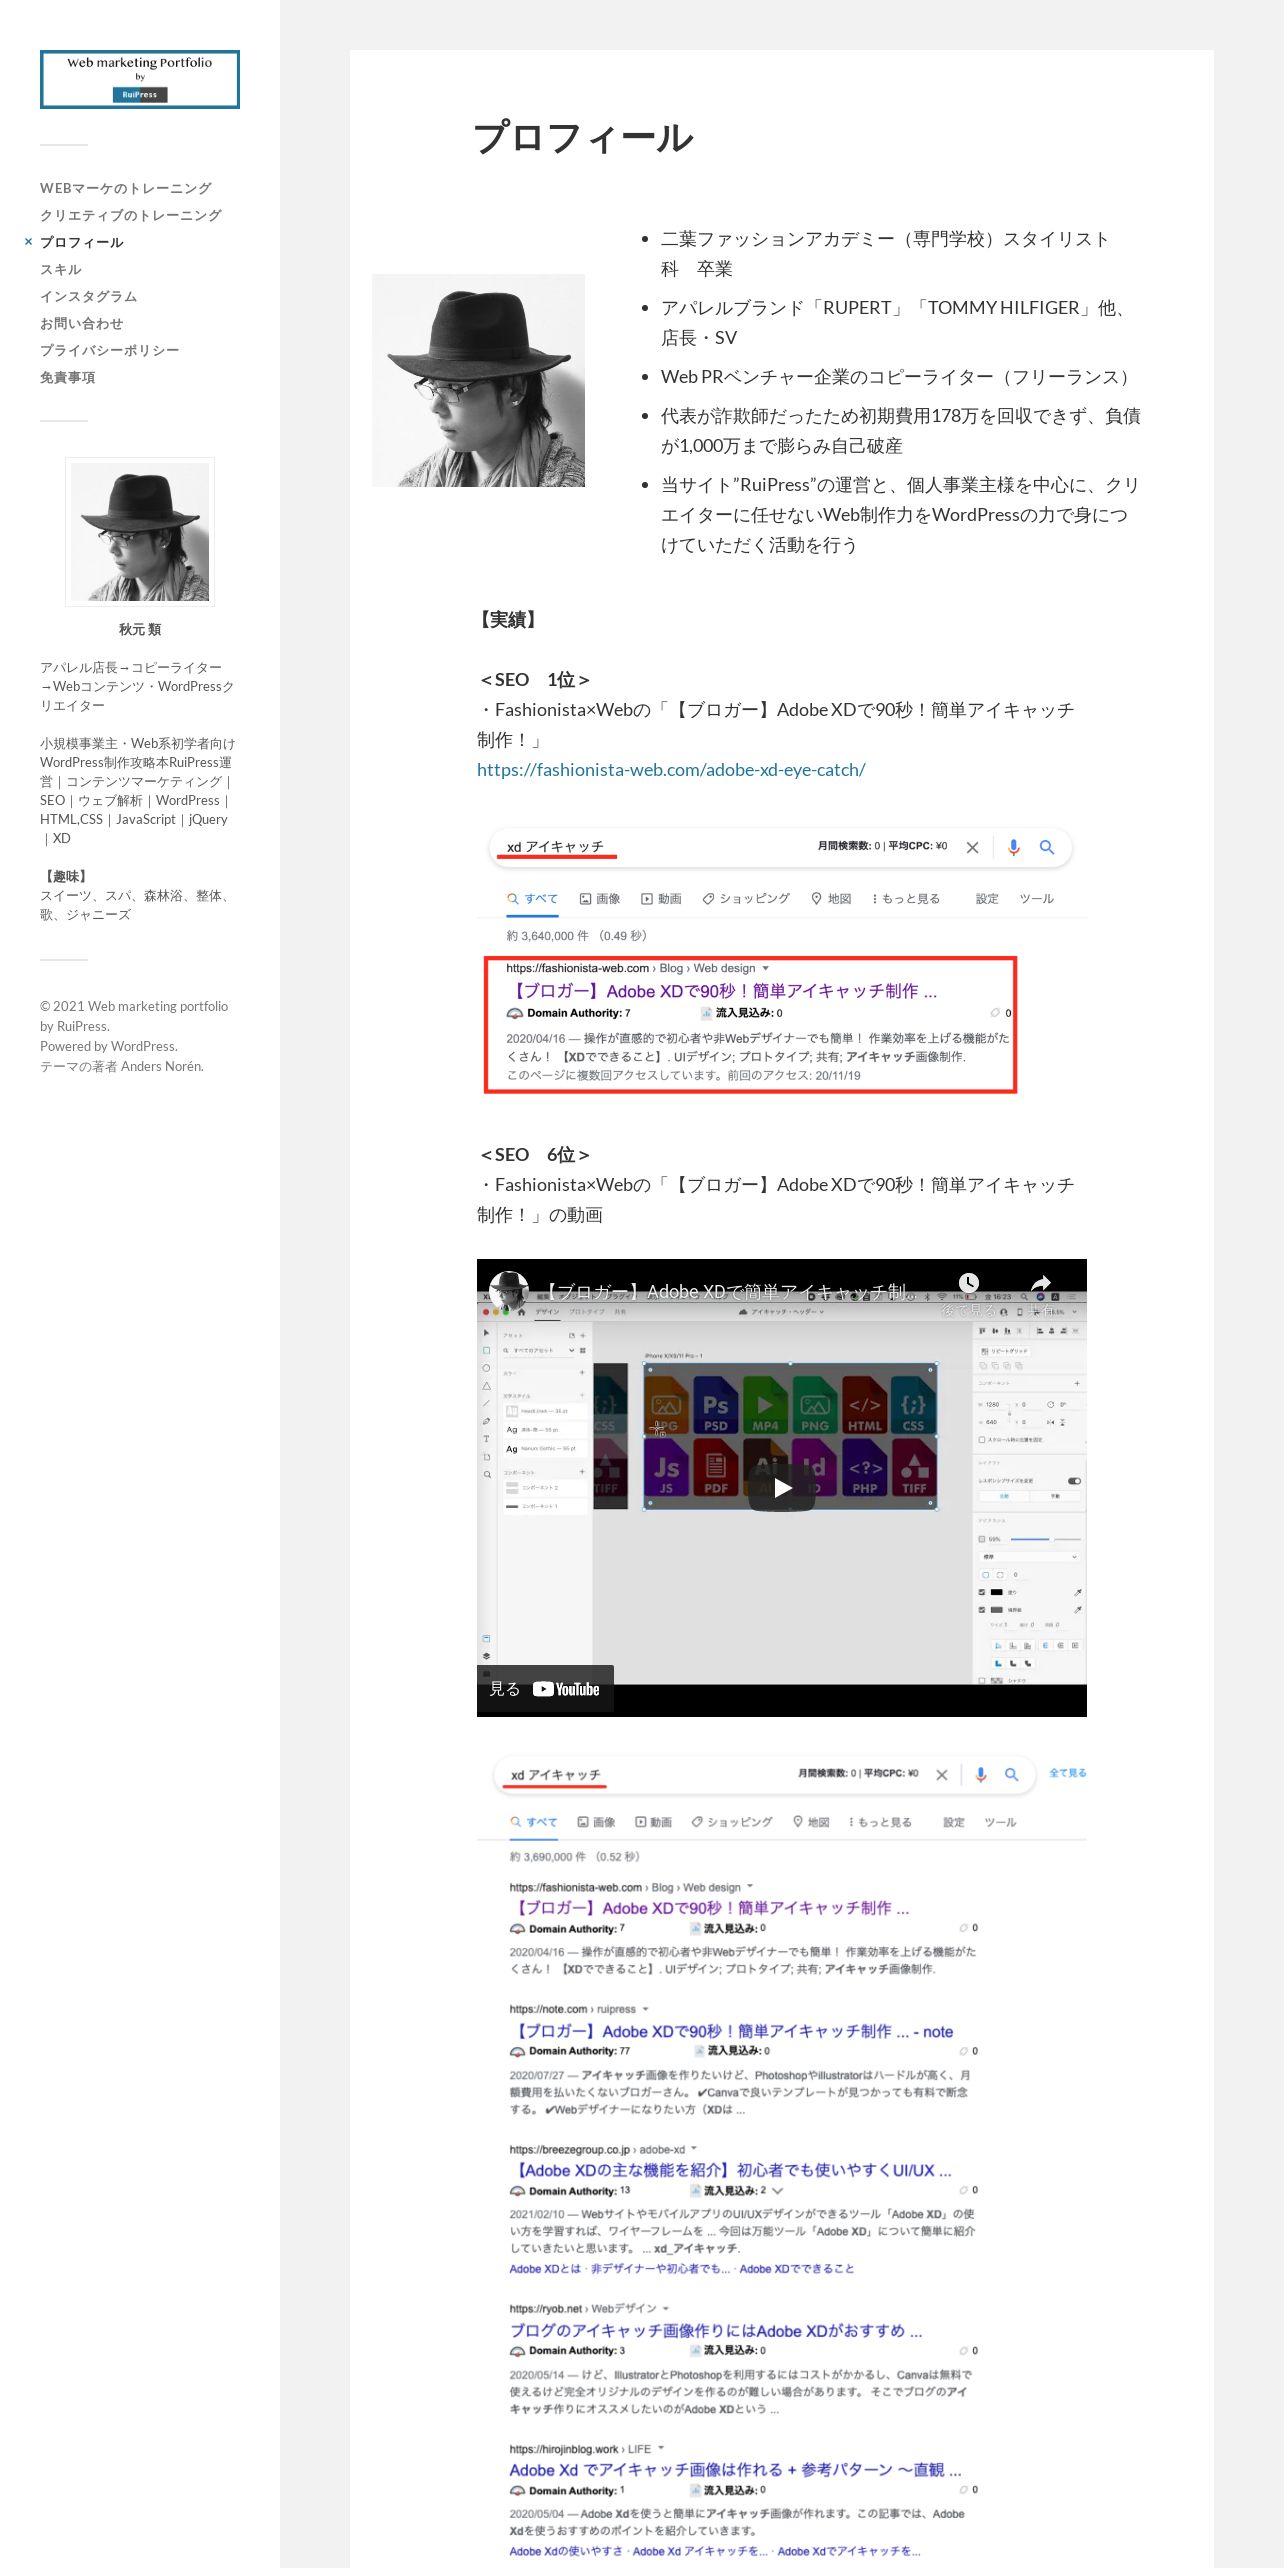Click the 【実績】 heading text

(x=509, y=620)
